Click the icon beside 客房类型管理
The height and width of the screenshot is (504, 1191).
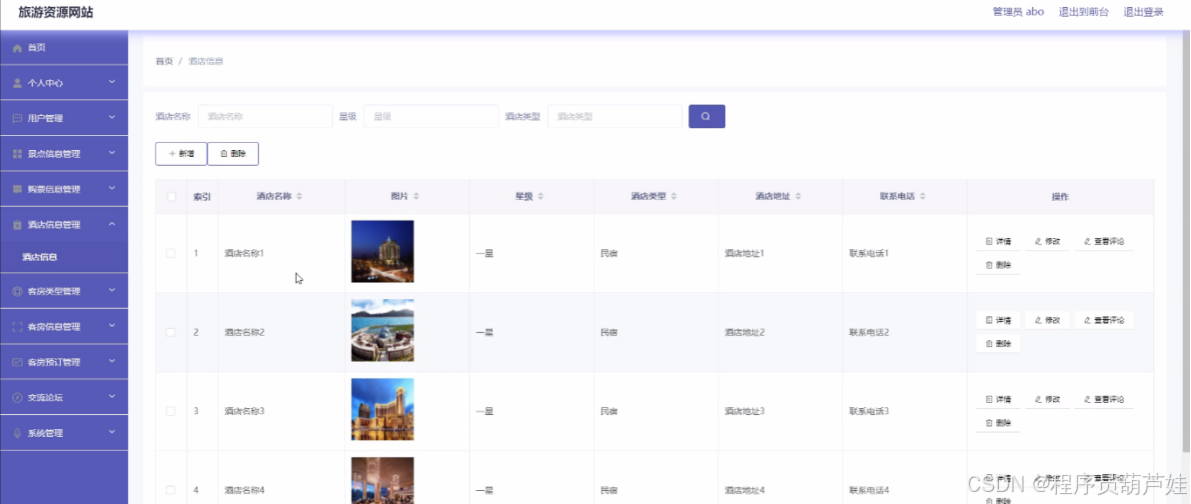pos(17,291)
